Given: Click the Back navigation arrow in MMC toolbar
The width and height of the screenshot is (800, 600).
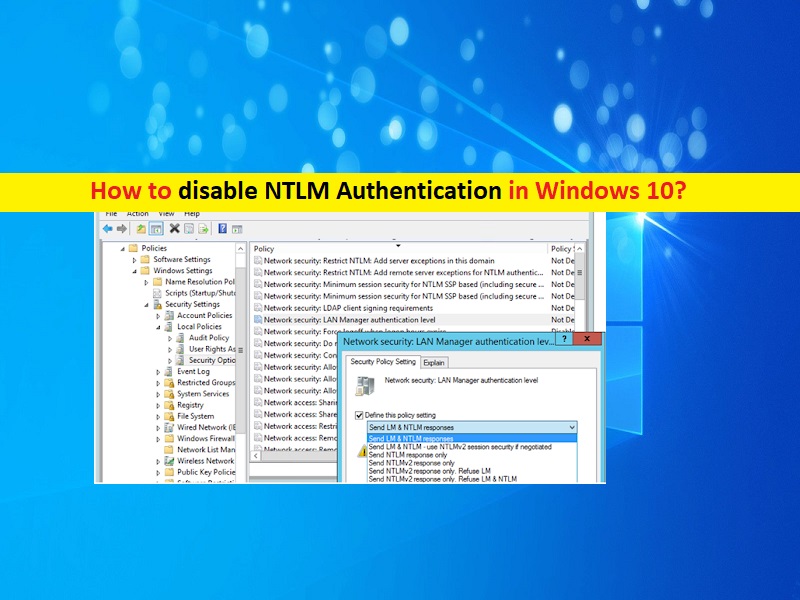Looking at the screenshot, I should 108,228.
